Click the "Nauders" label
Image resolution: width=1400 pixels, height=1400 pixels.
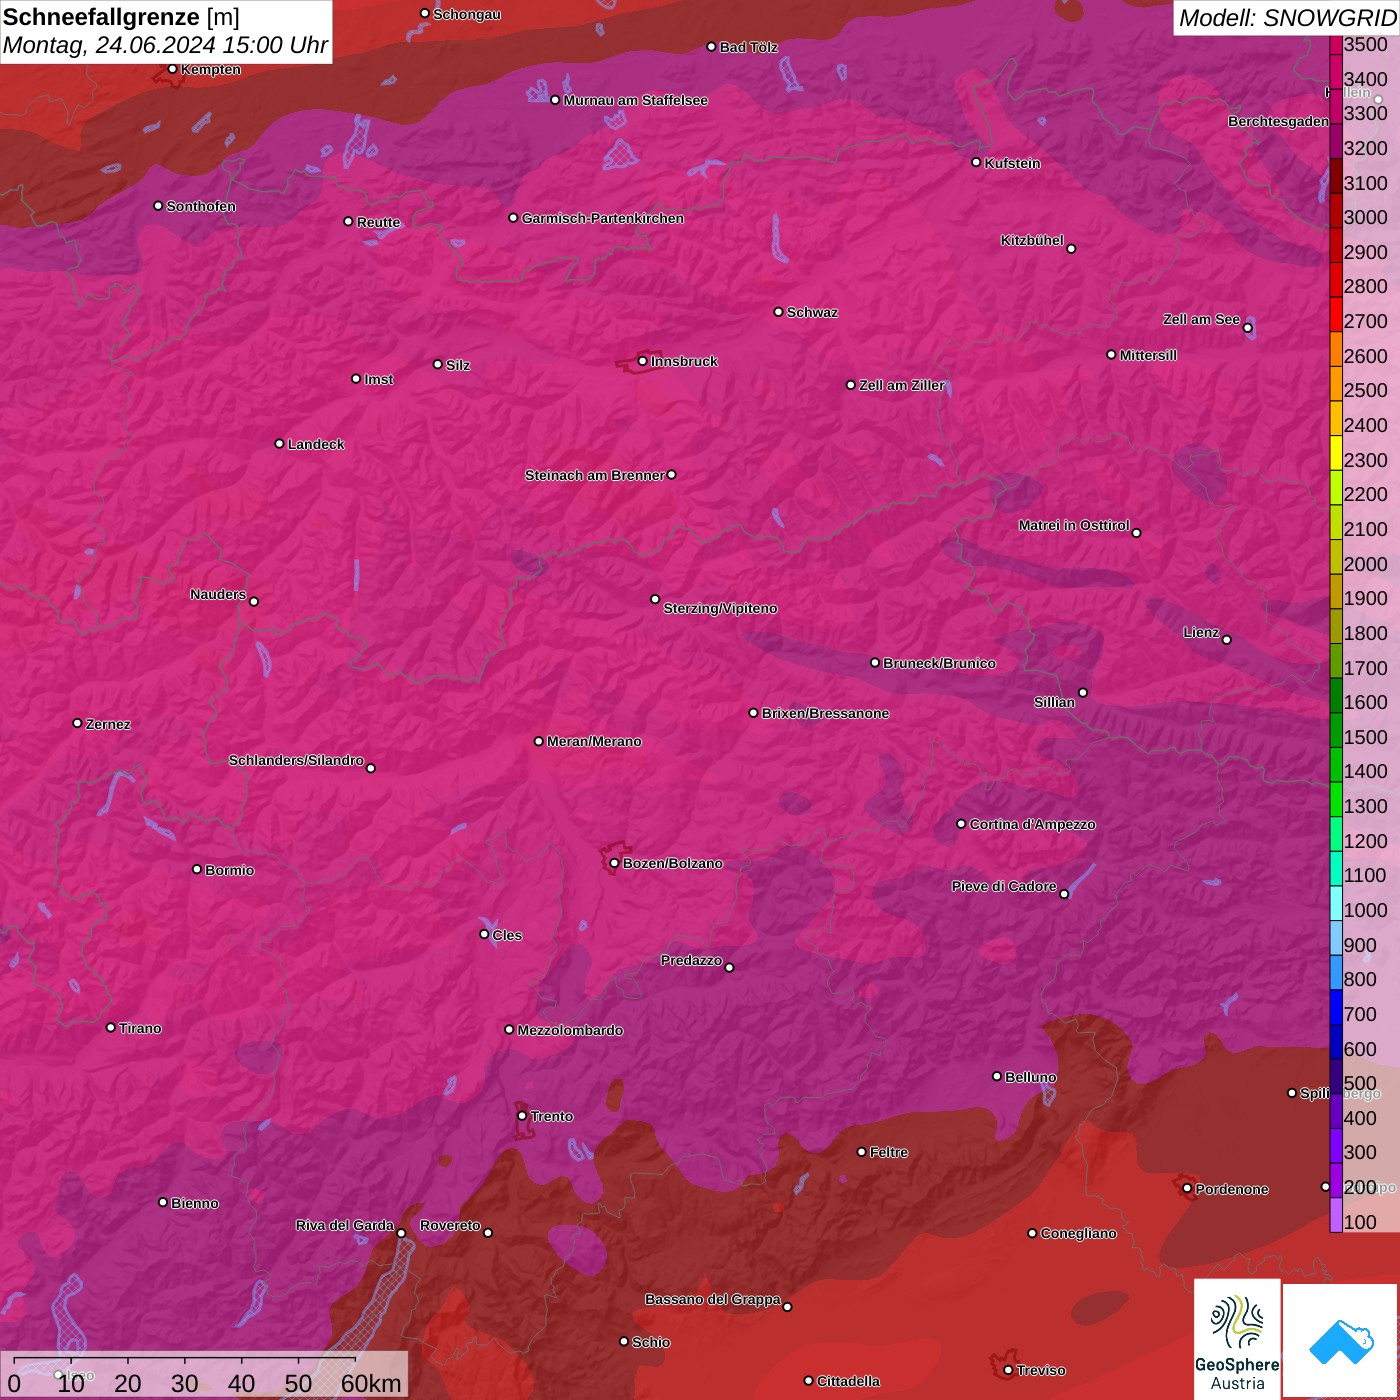218,594
